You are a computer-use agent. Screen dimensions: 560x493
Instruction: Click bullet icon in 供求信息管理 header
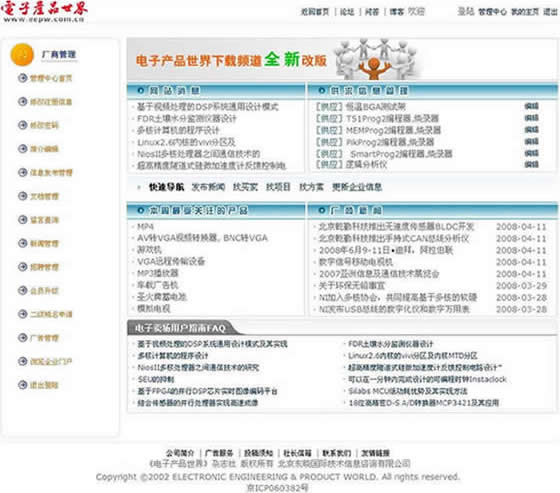322,91
